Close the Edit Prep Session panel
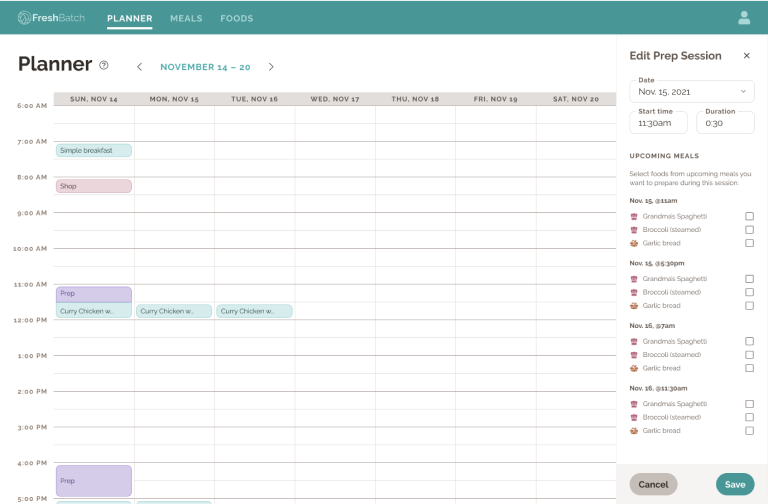This screenshot has height=504, width=768. tap(746, 56)
